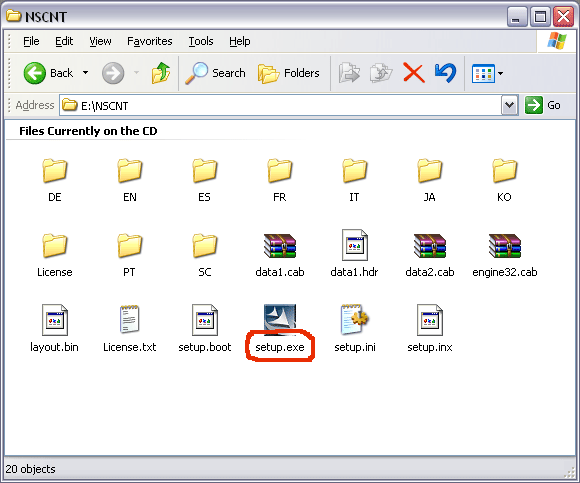Close the NSCNT window
The width and height of the screenshot is (580, 483).
563,17
